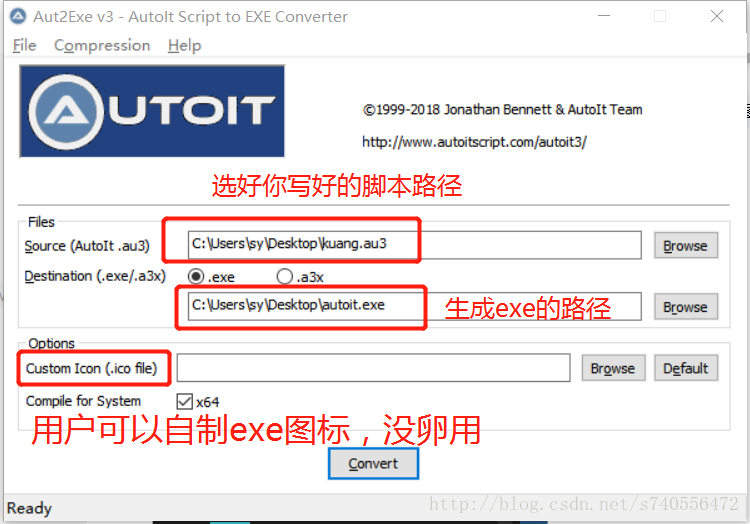
Task: Click Browse next to Source script field
Action: (686, 245)
